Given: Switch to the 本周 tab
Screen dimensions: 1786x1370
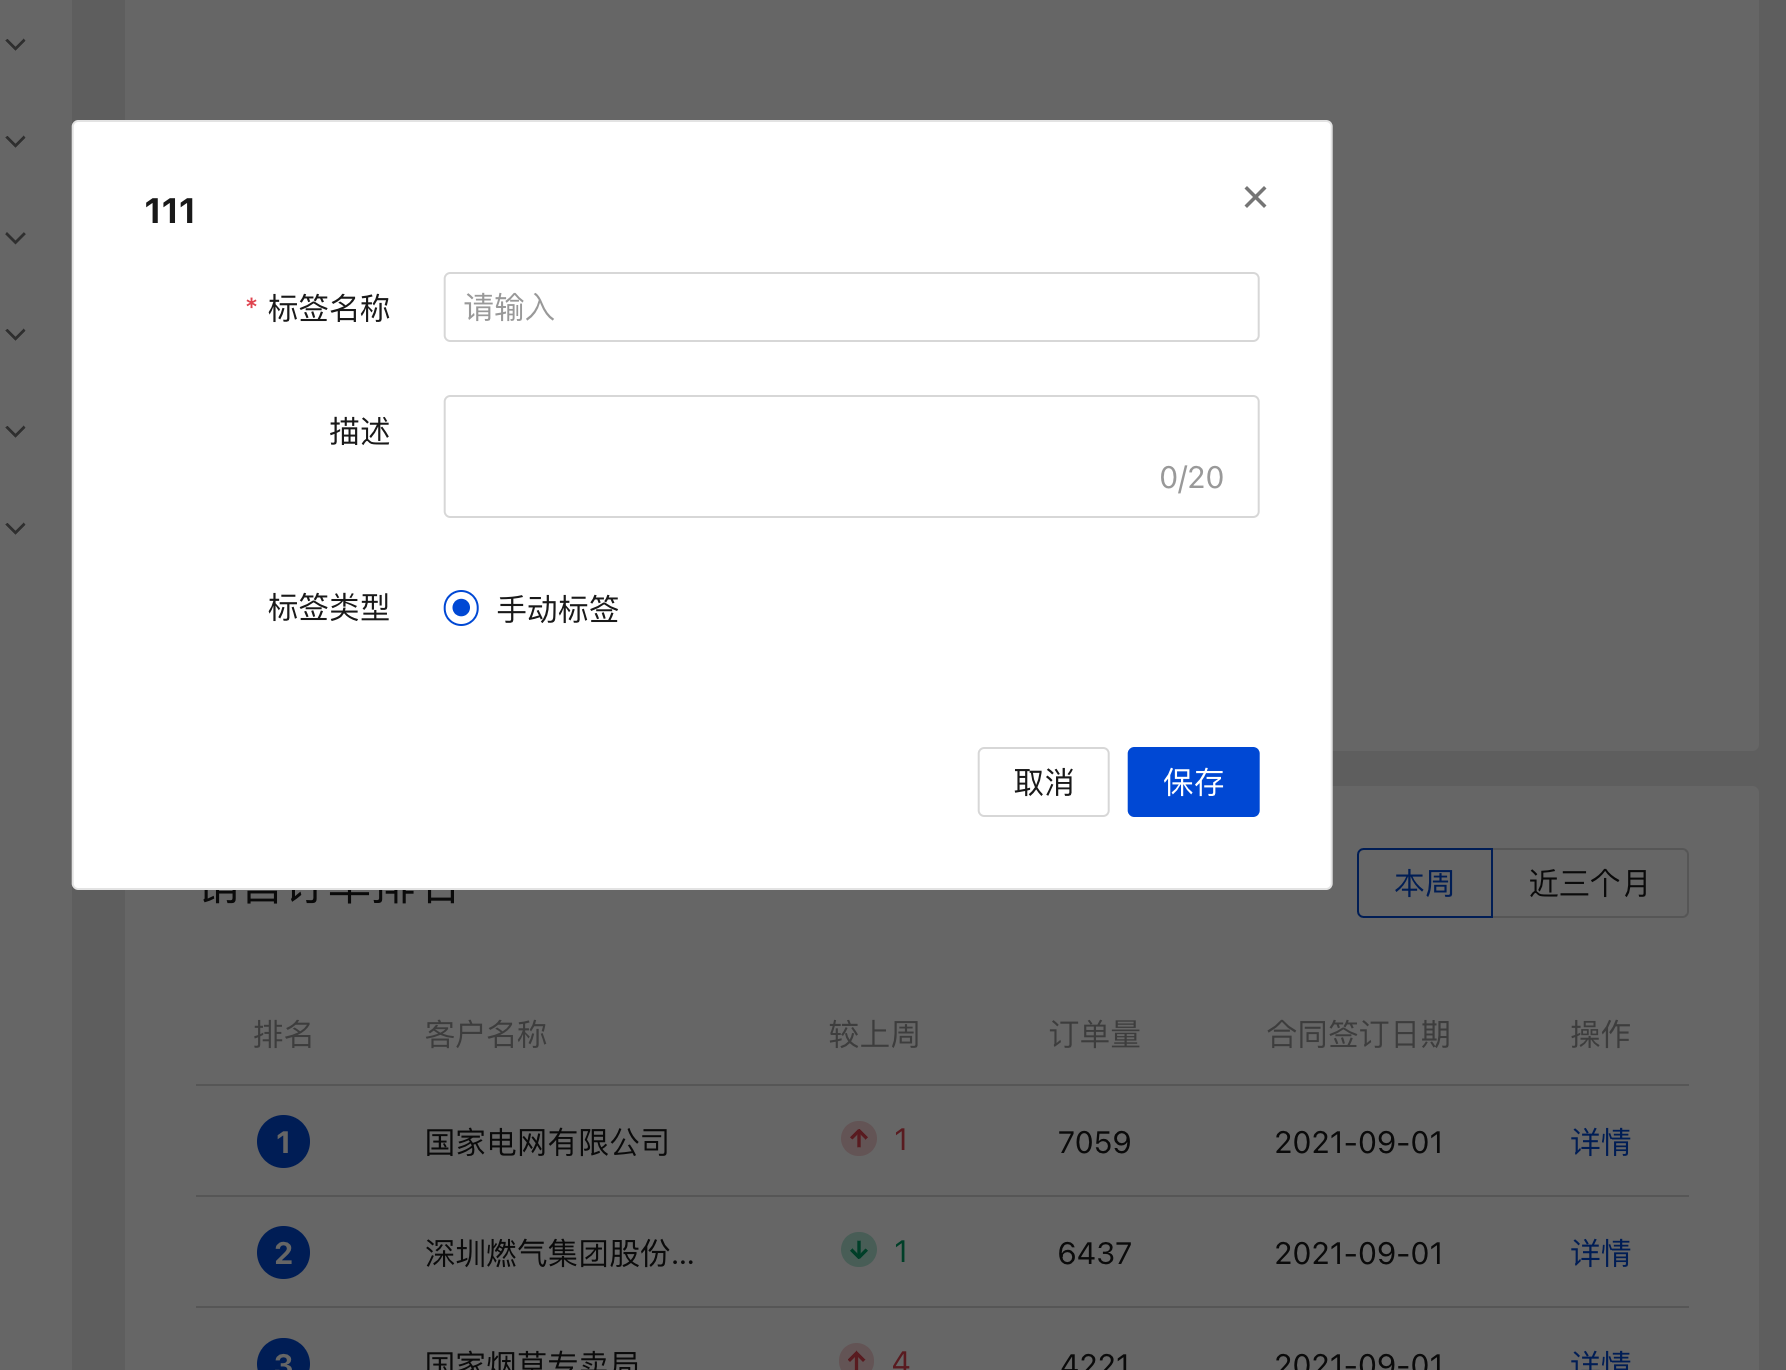Looking at the screenshot, I should pos(1424,882).
